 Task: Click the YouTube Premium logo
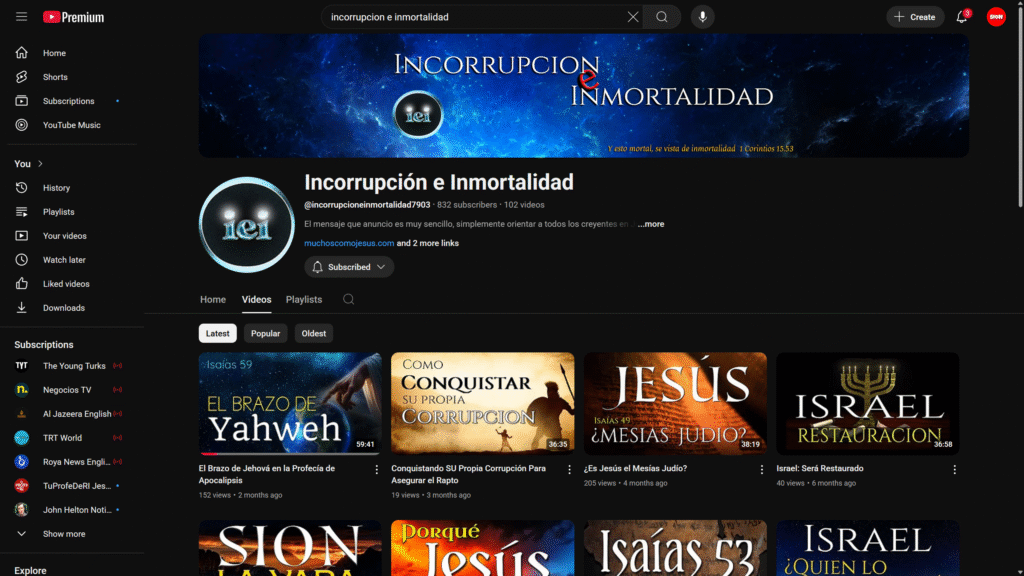coord(73,17)
